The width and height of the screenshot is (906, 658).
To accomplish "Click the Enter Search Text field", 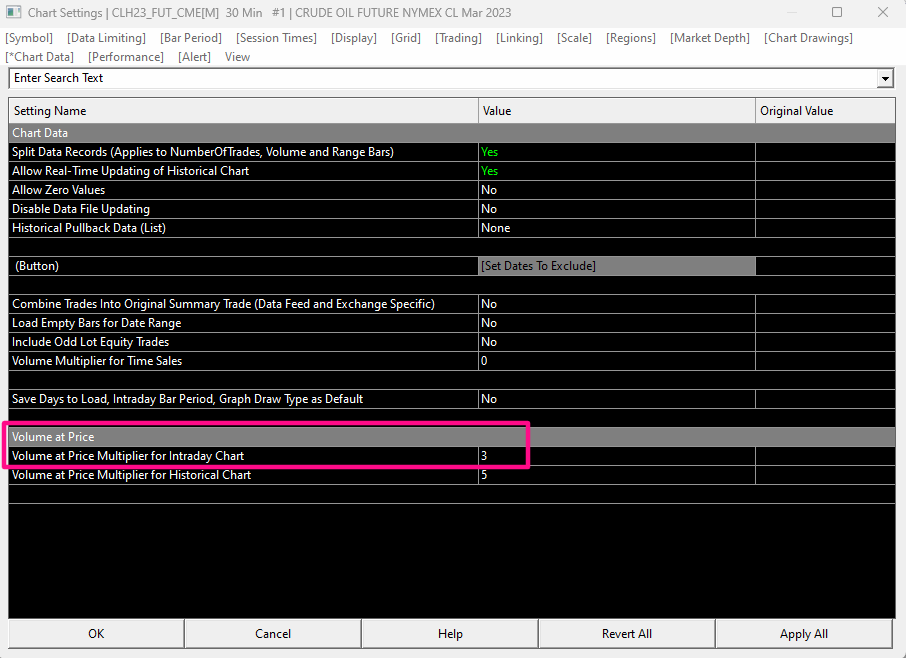I will pyautogui.click(x=443, y=78).
